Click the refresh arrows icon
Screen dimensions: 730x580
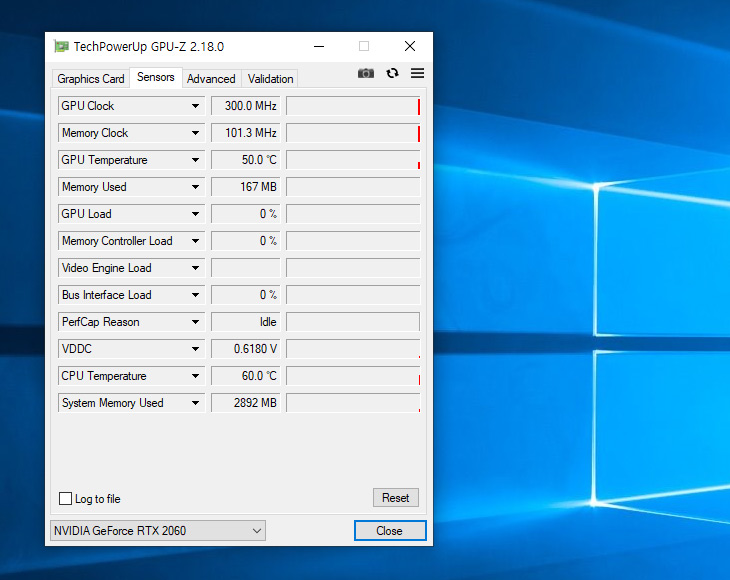[x=392, y=73]
